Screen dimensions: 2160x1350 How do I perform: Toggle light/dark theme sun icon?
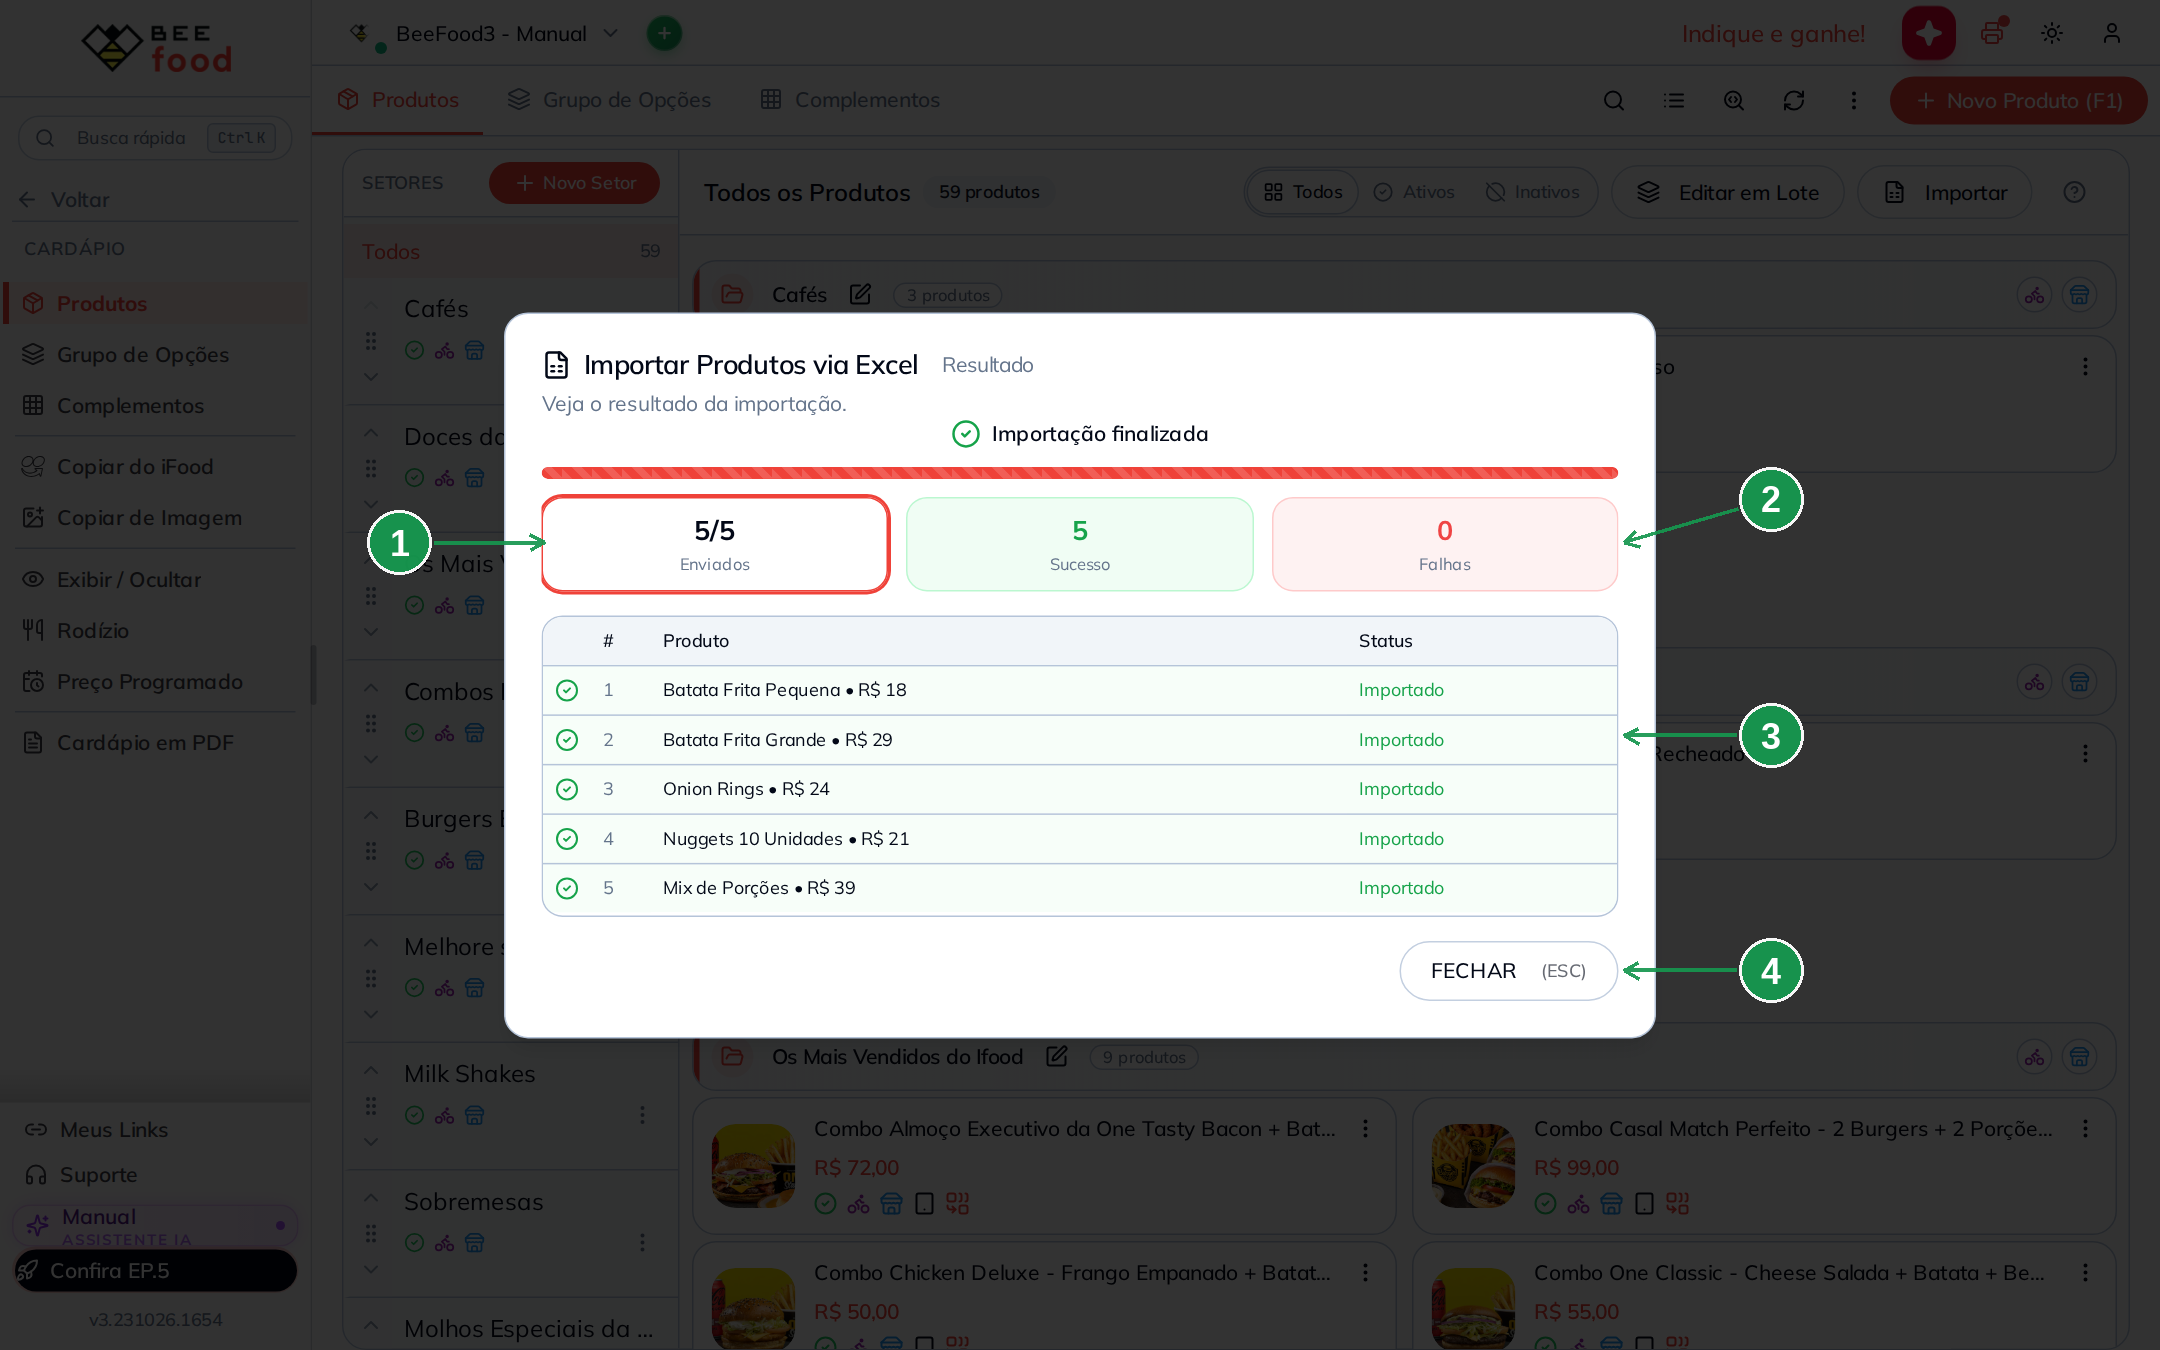coord(2052,33)
